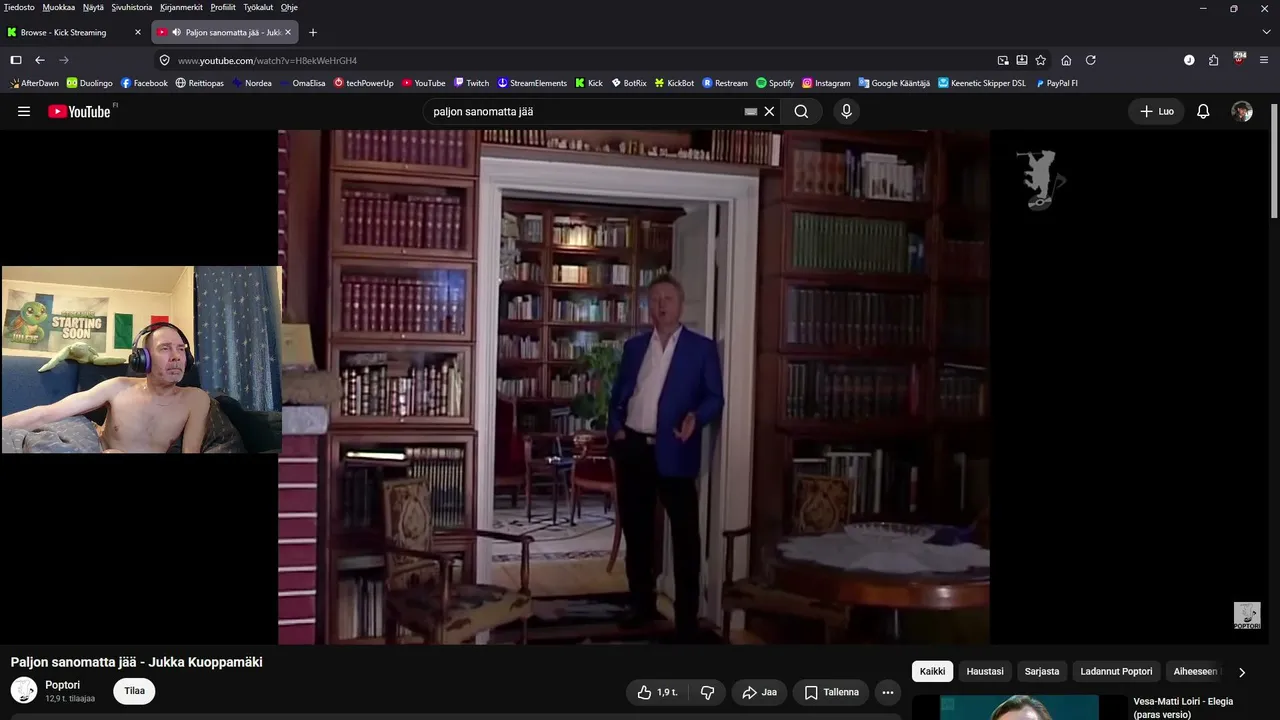Like the video with thumbs up

pos(657,692)
